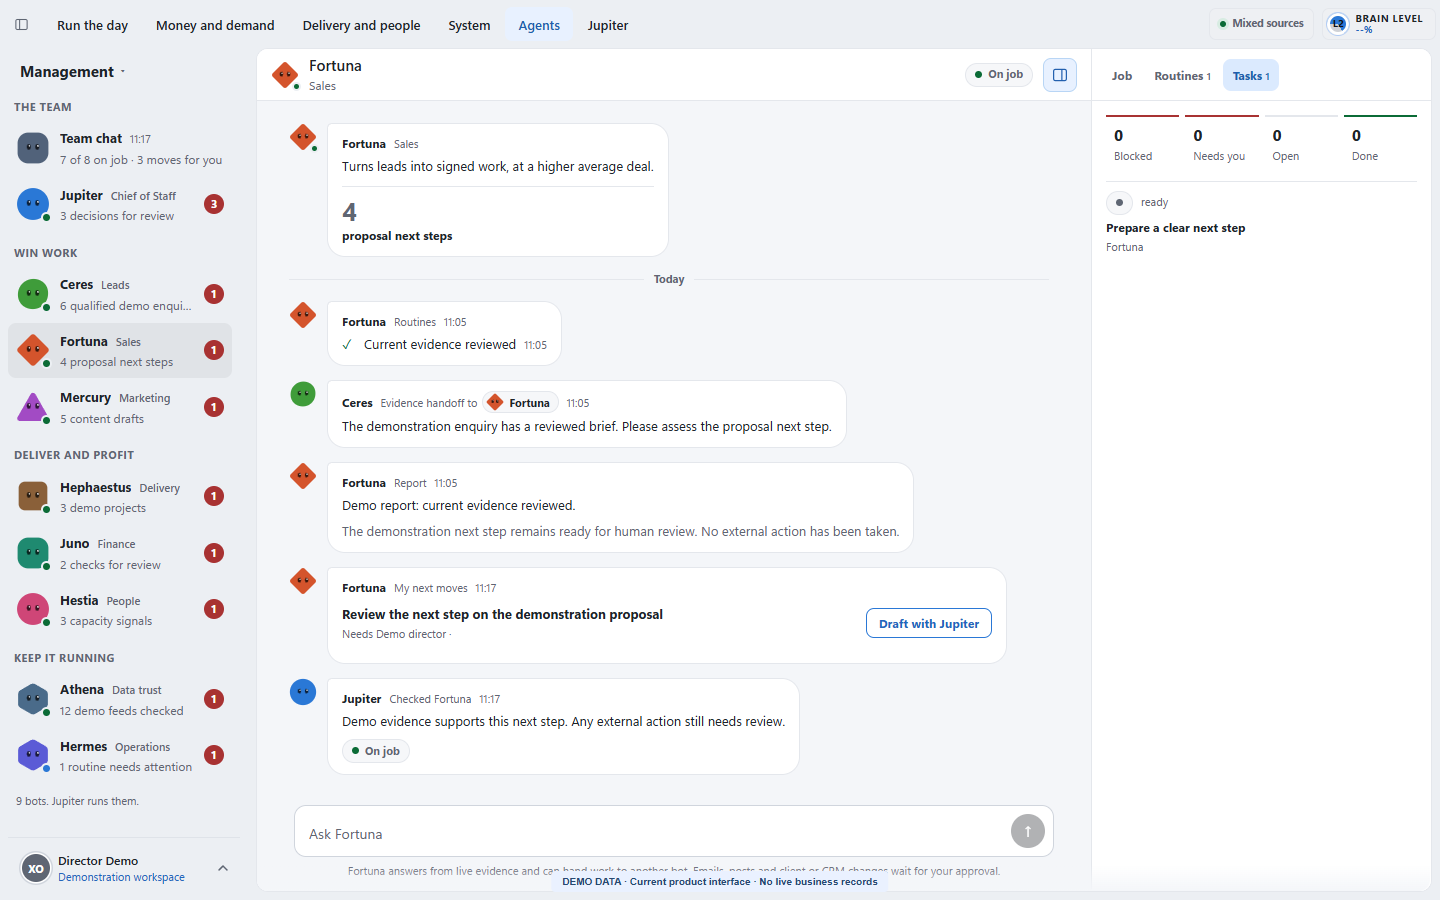
Task: Click Fortuna avatar beside the Report message
Action: click(303, 476)
